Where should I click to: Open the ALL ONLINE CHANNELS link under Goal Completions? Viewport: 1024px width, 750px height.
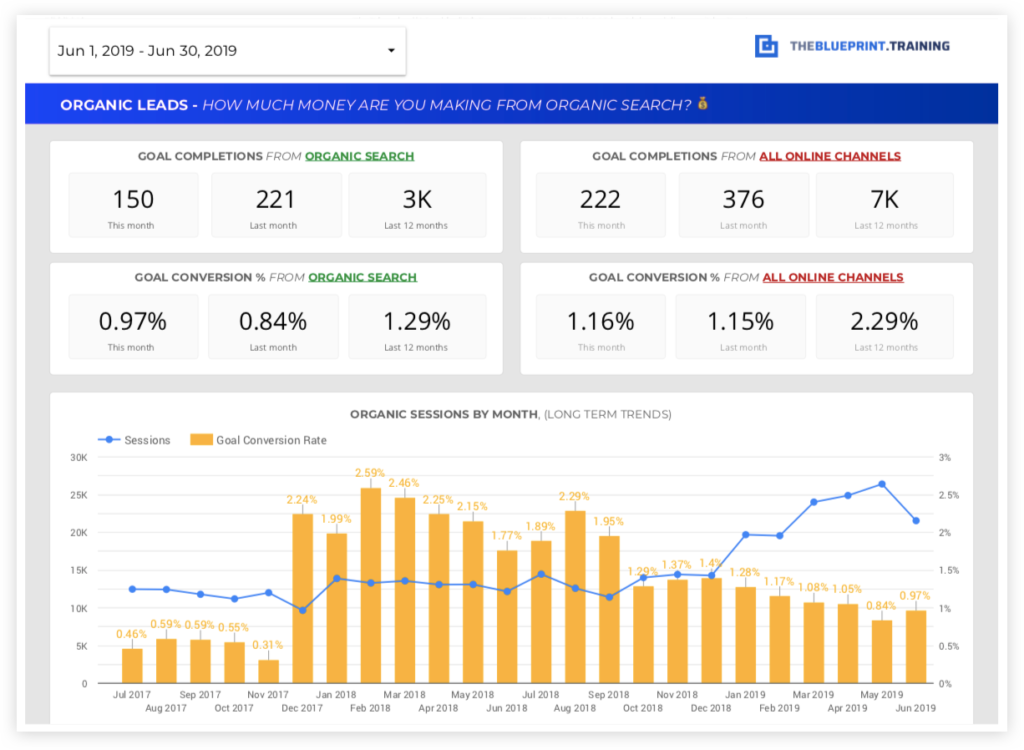830,156
